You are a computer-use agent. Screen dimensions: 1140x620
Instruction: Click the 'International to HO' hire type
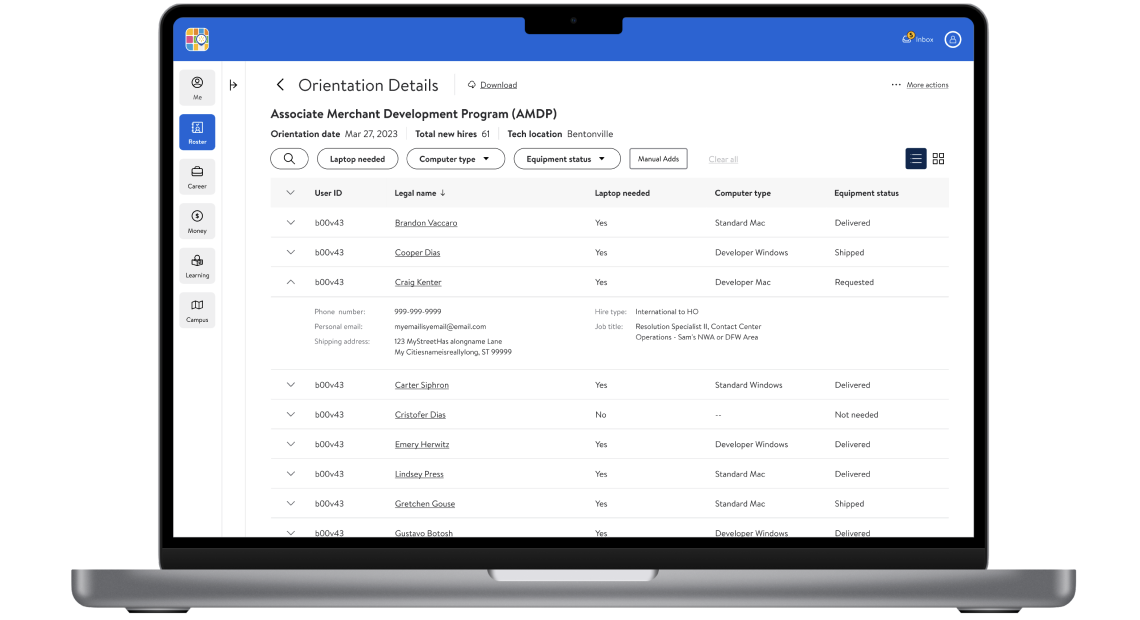click(667, 312)
